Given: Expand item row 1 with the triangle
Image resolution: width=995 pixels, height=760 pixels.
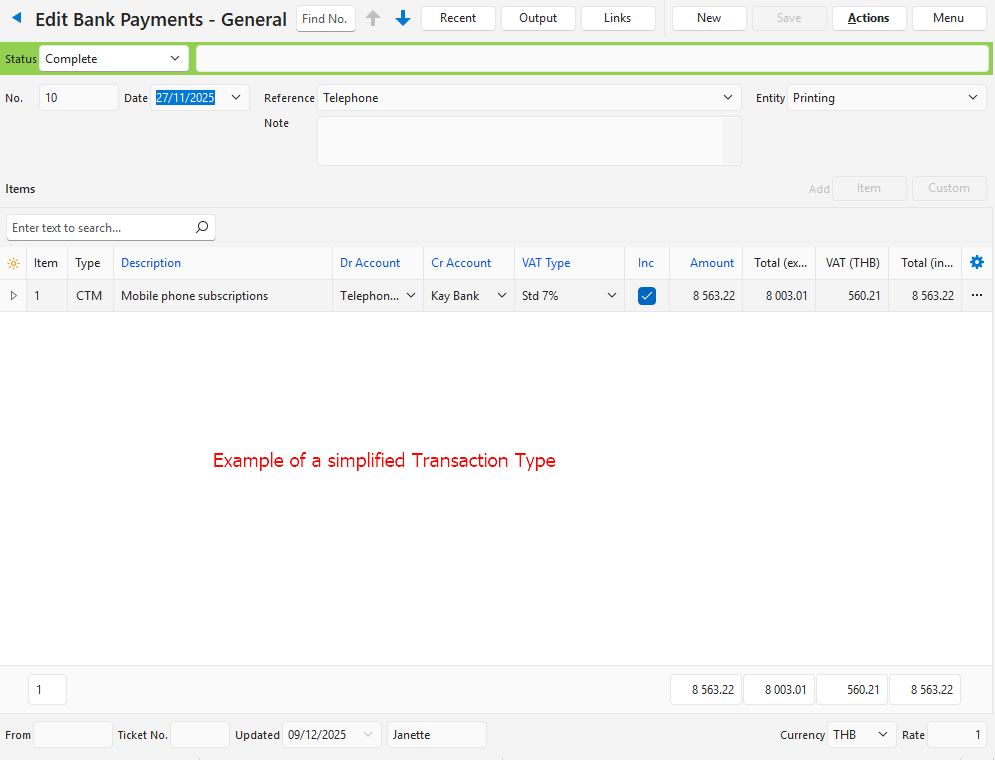Looking at the screenshot, I should coord(13,296).
